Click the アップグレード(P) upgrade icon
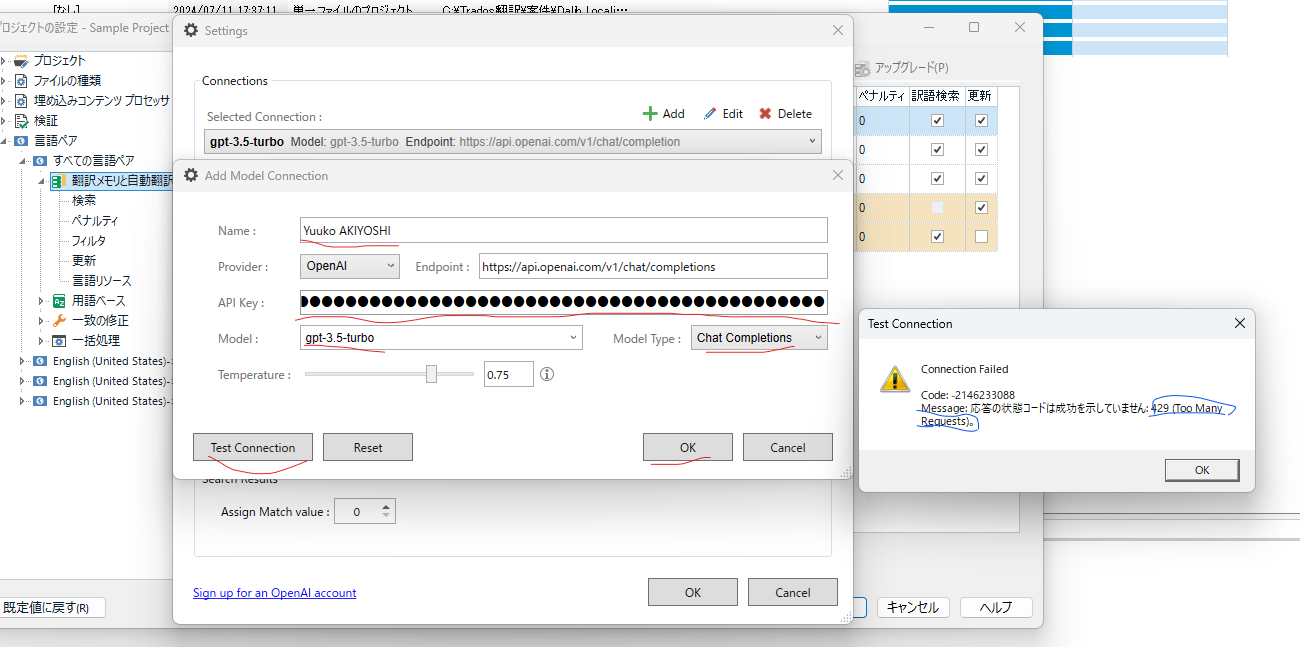The height and width of the screenshot is (647, 1300). (861, 69)
